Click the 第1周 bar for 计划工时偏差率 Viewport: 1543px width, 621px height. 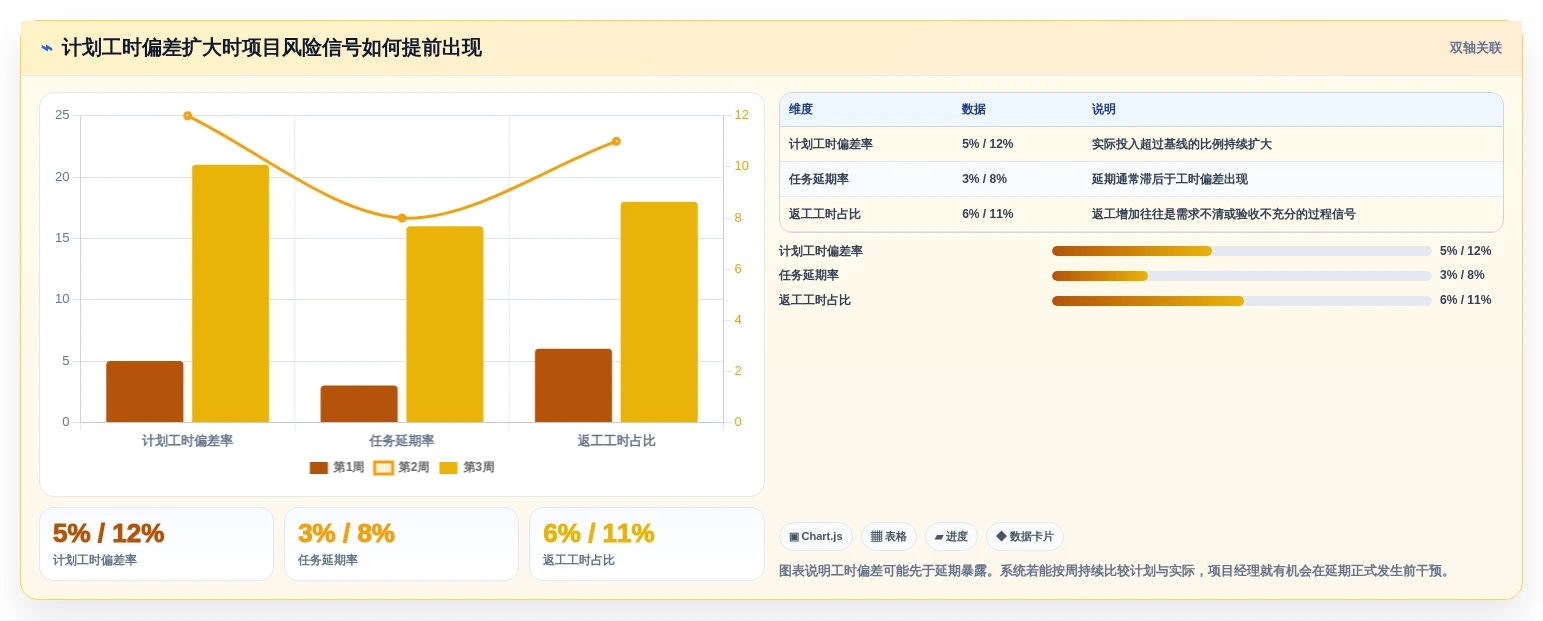tap(145, 392)
